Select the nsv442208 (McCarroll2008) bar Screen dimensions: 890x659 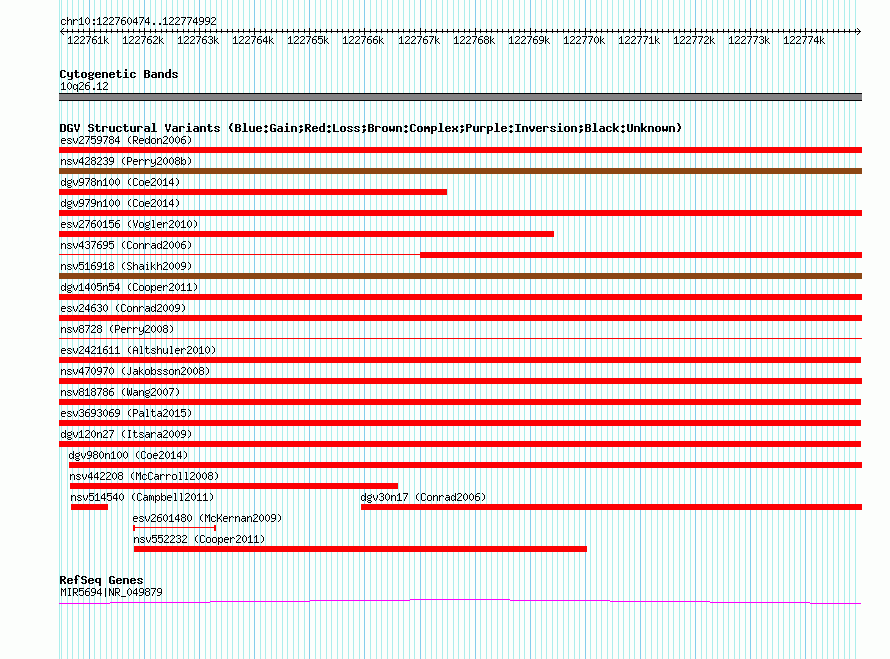[234, 486]
